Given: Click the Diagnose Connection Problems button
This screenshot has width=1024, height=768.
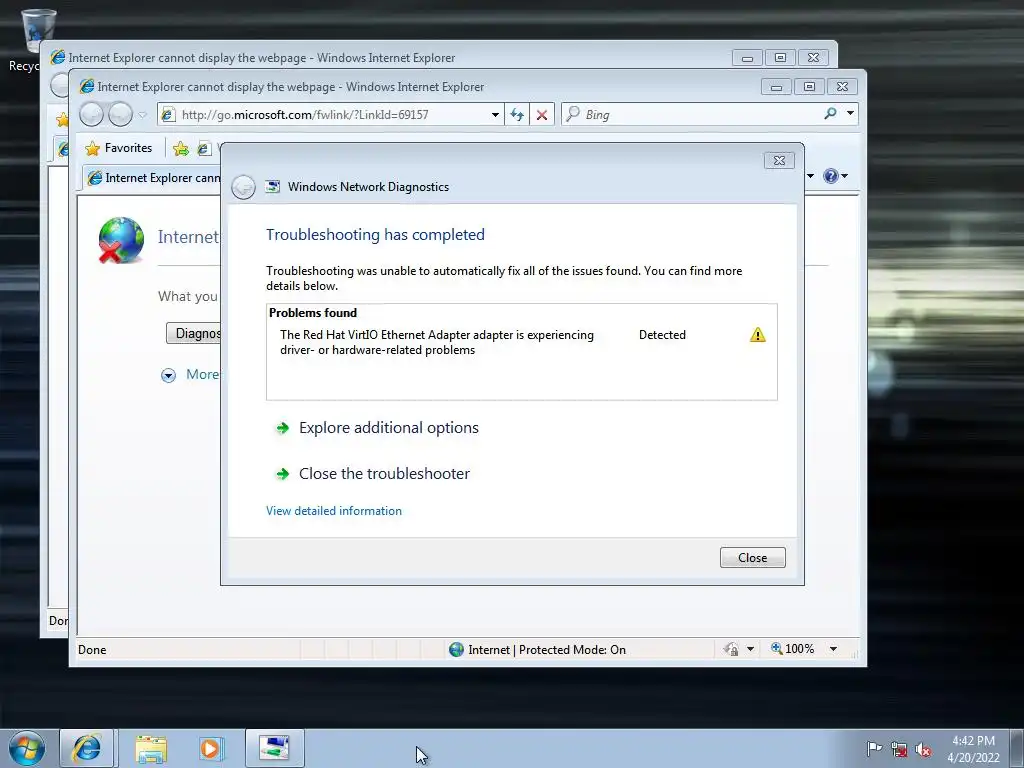Looking at the screenshot, I should [194, 334].
